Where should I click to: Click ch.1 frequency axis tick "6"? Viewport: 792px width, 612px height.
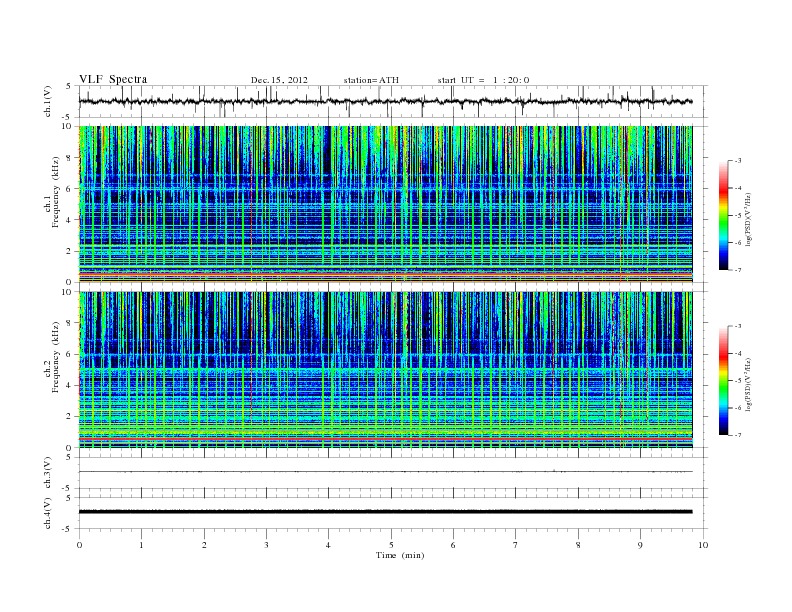click(69, 188)
